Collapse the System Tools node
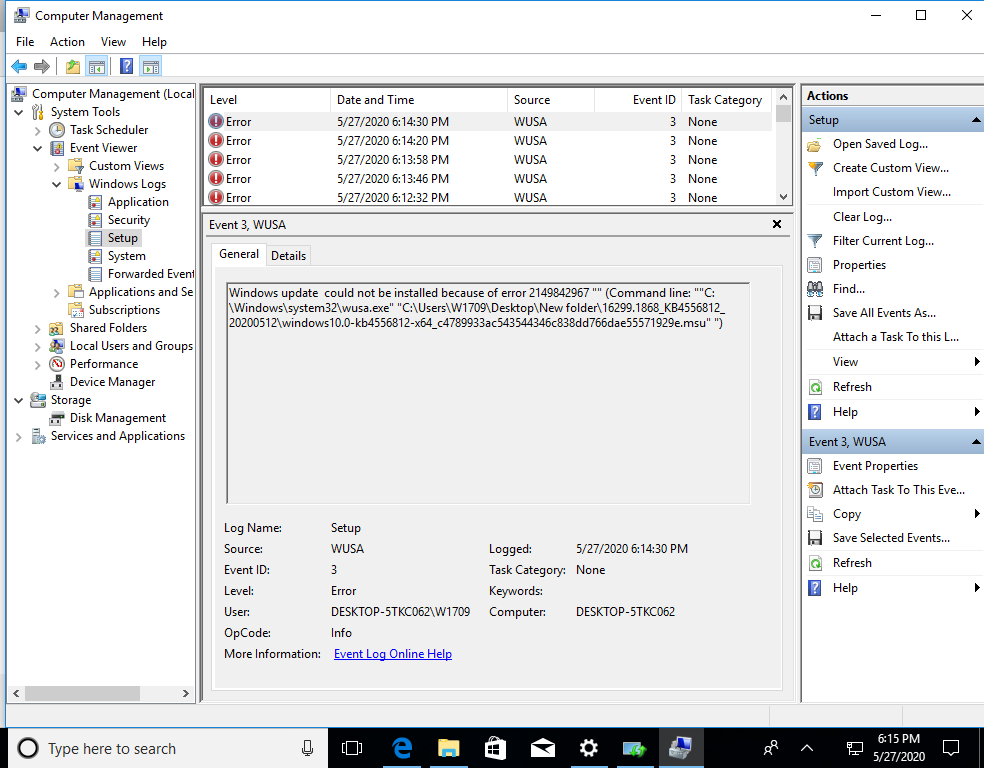The image size is (984, 768). (19, 112)
